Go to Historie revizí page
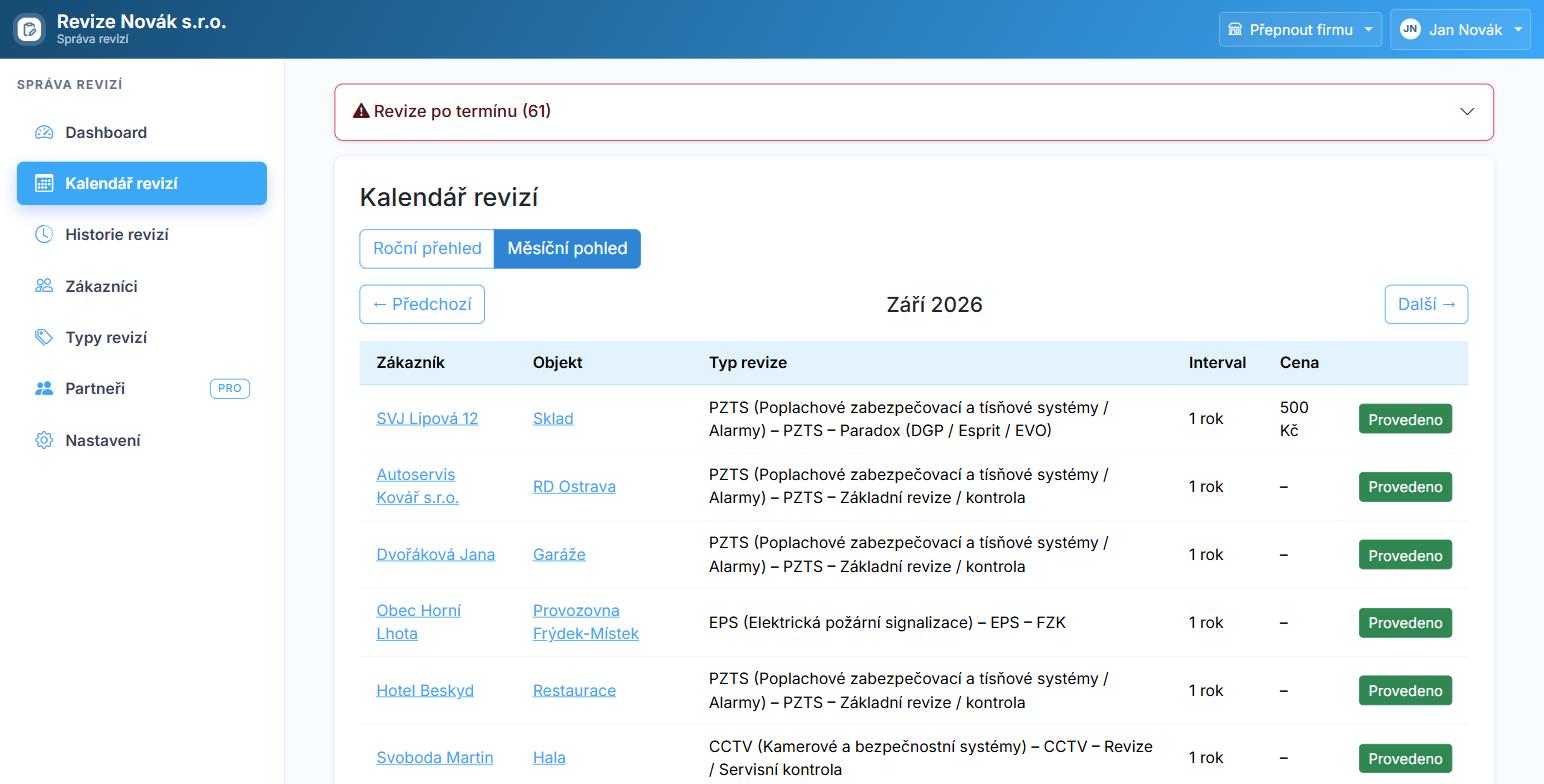The image size is (1544, 784). coord(142,234)
